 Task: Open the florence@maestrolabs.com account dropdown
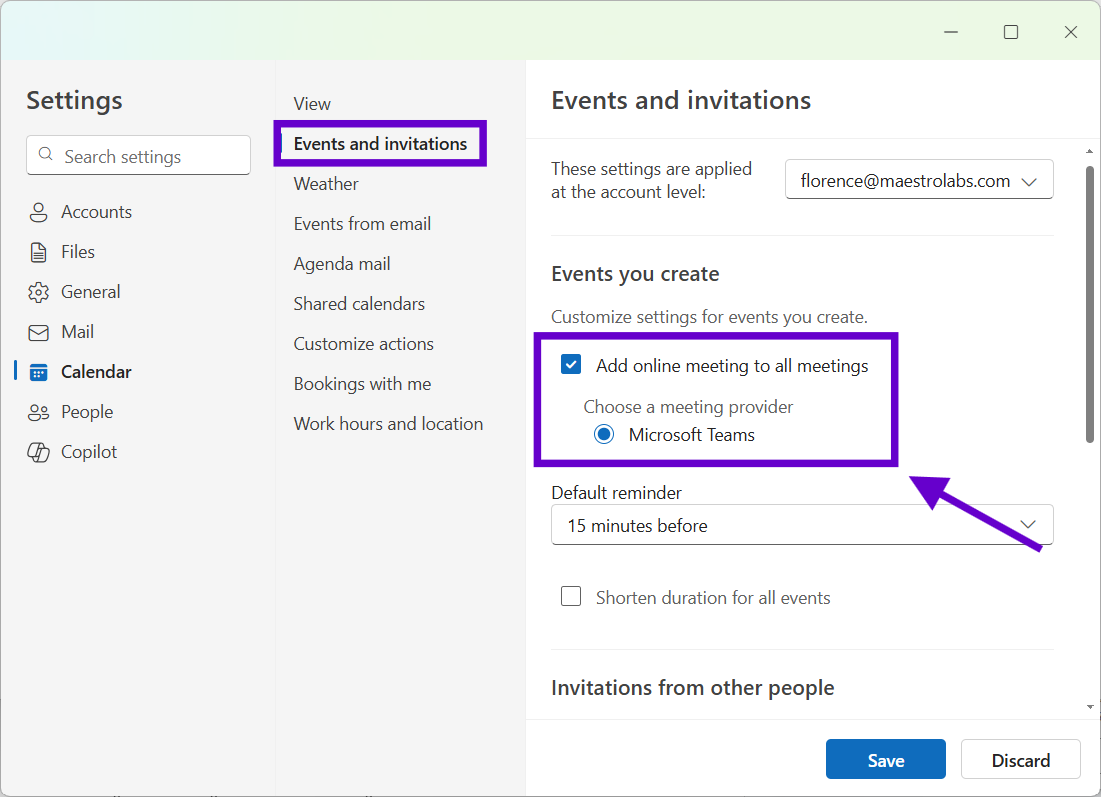point(918,180)
